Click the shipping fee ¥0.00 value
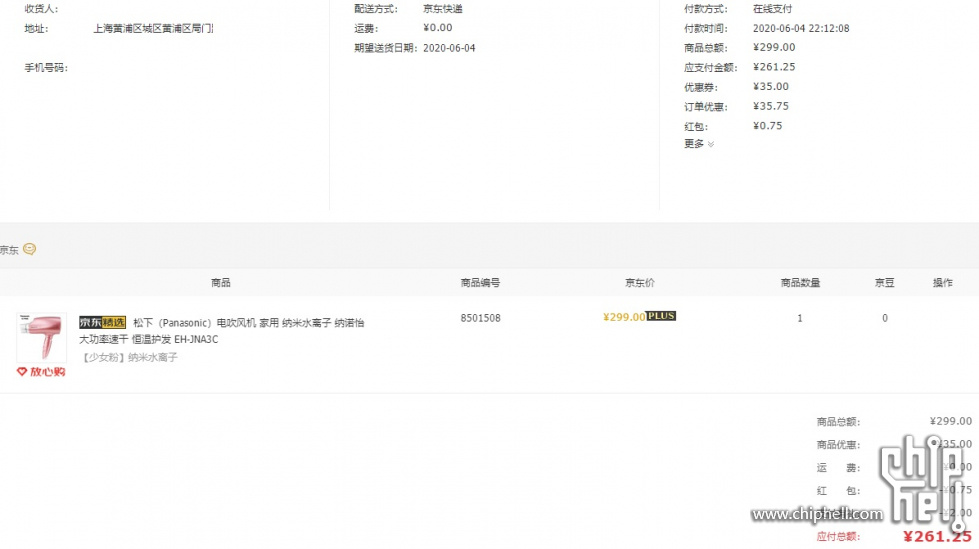 [x=438, y=27]
